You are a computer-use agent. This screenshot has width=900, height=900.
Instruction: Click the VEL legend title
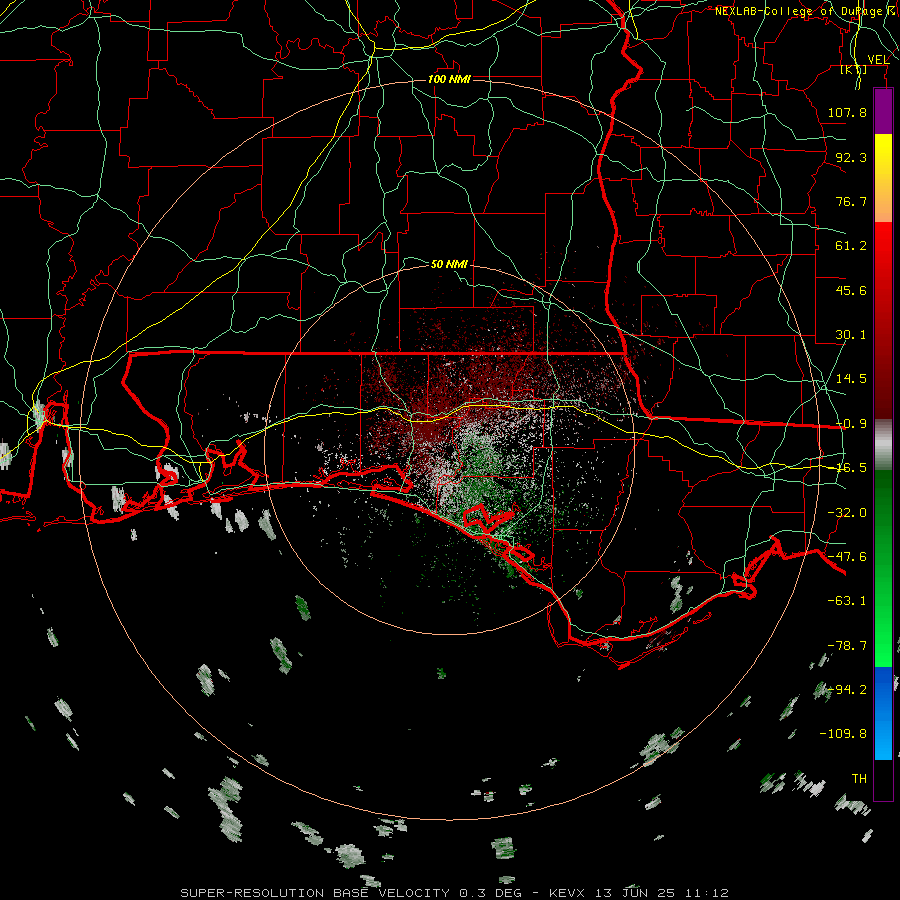click(x=878, y=59)
